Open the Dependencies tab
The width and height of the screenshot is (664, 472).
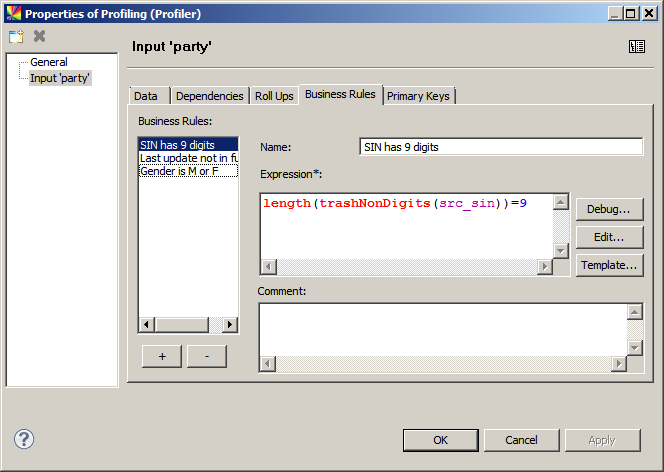[209, 96]
